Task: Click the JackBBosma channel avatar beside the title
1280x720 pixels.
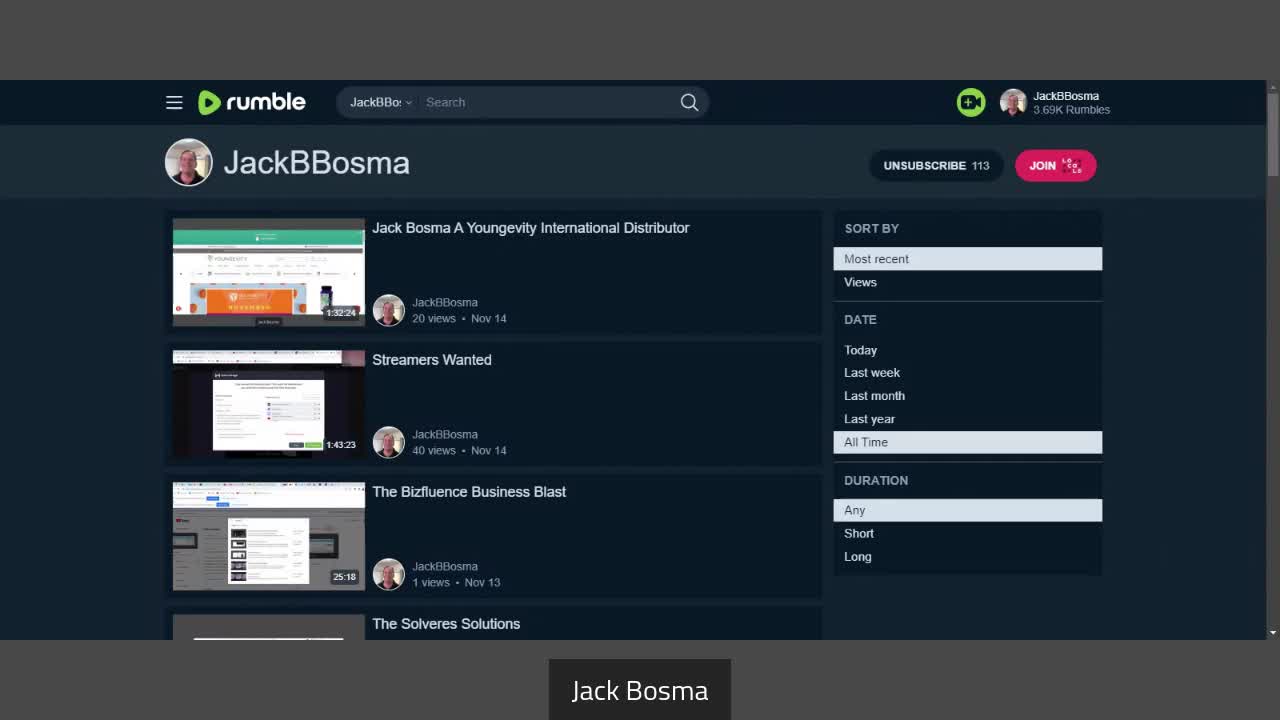Action: pyautogui.click(x=189, y=163)
